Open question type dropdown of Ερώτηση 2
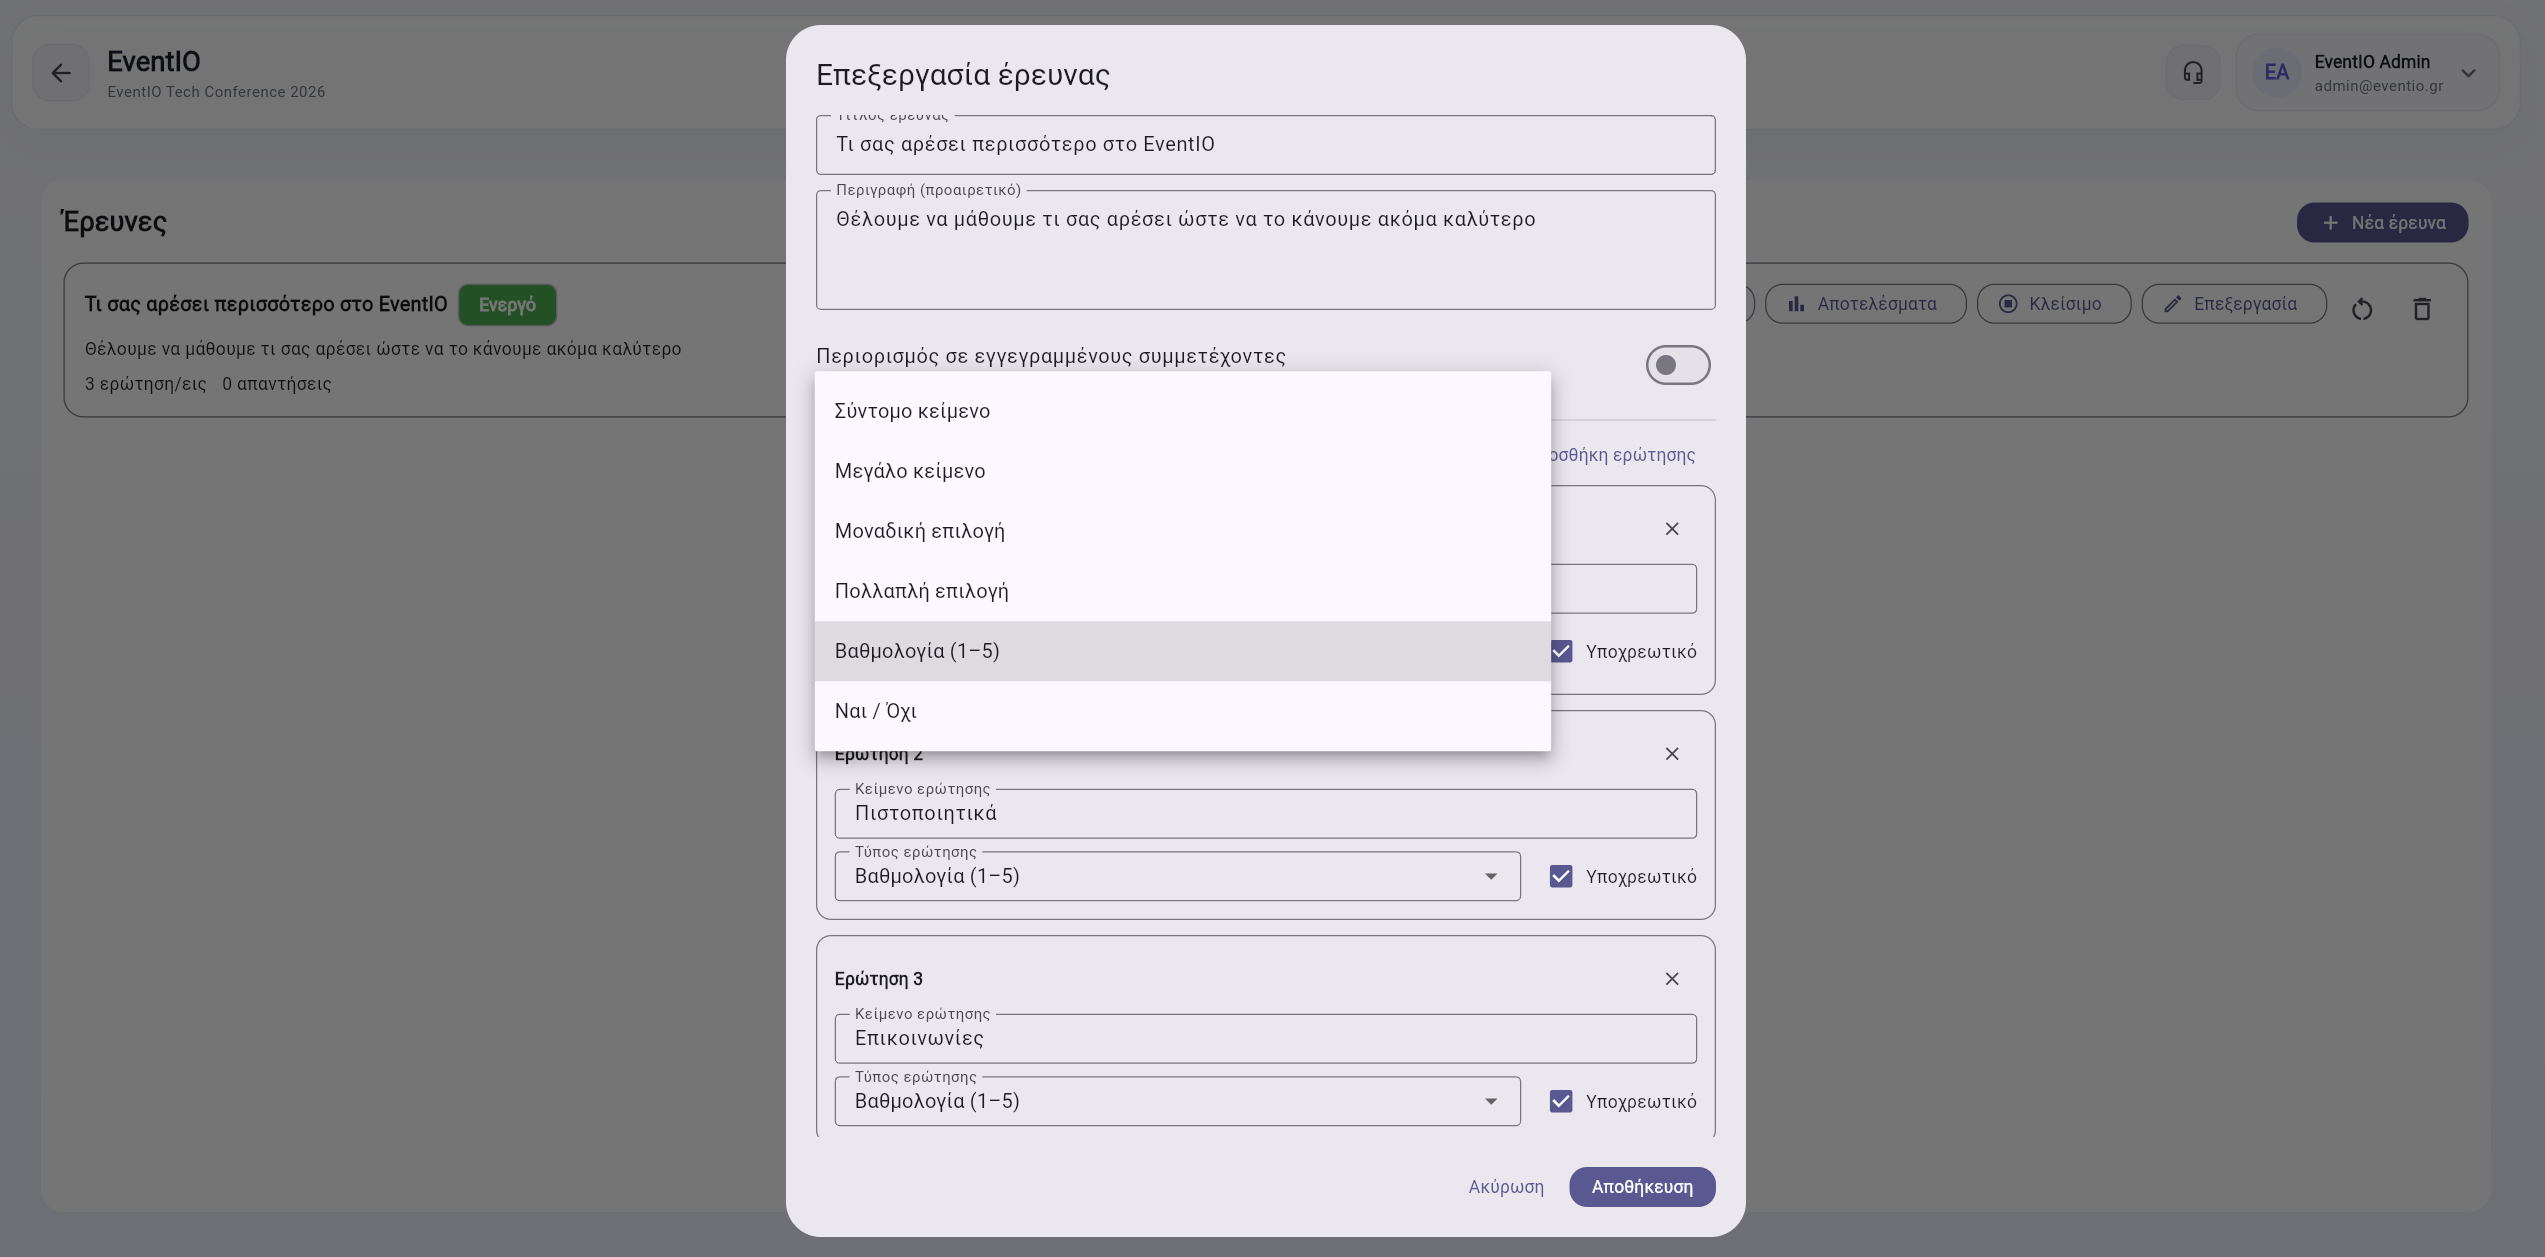This screenshot has height=1257, width=2545. tap(1178, 877)
